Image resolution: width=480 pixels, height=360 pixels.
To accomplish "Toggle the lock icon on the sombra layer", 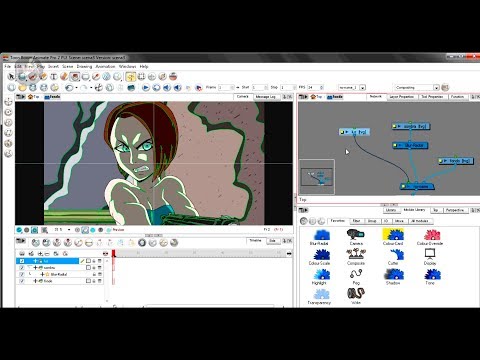I will [94, 268].
